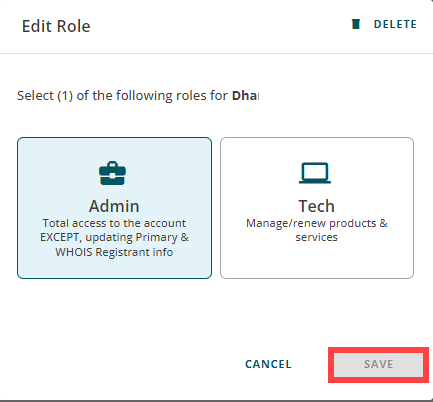Click the 'Manage/renew products & services' description

[x=317, y=230]
